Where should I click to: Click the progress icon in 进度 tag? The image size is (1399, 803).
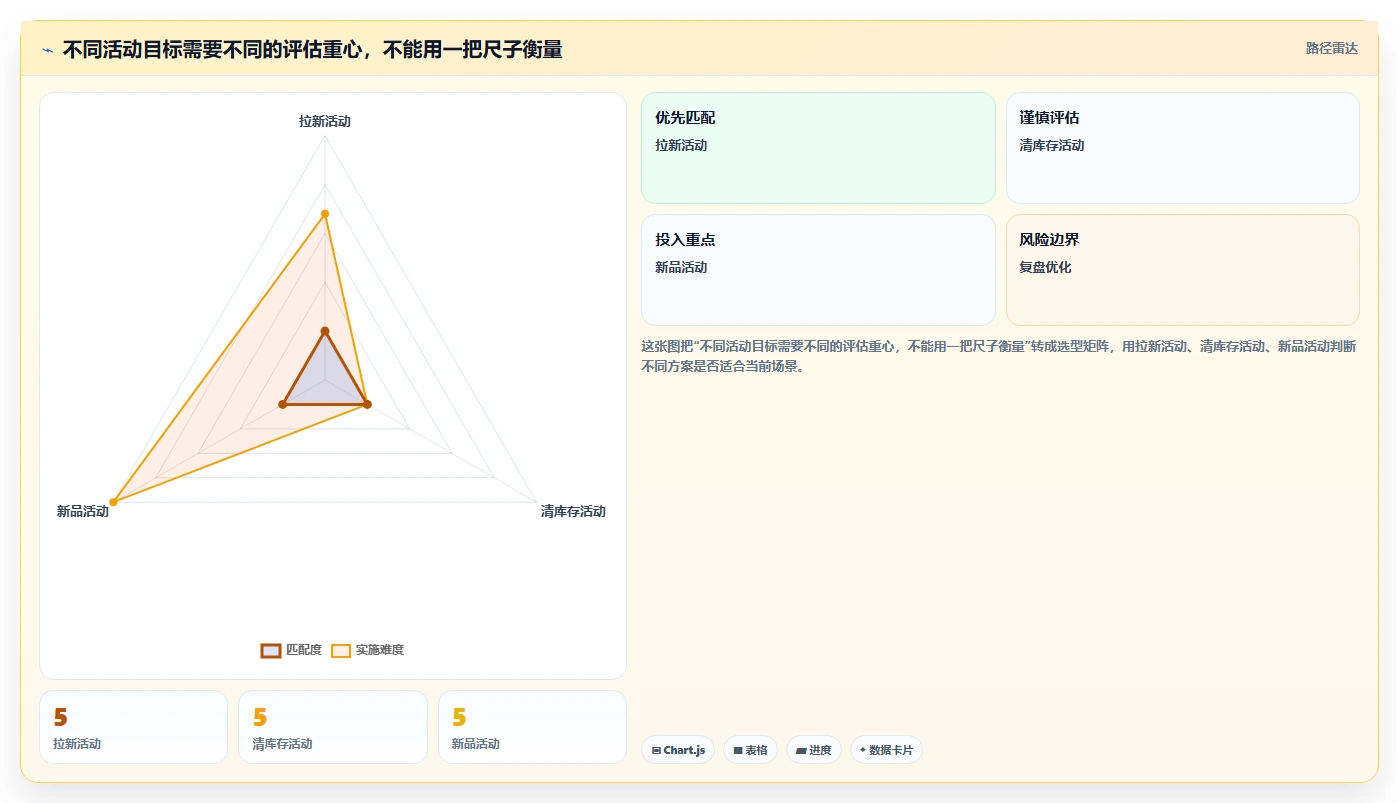click(801, 750)
